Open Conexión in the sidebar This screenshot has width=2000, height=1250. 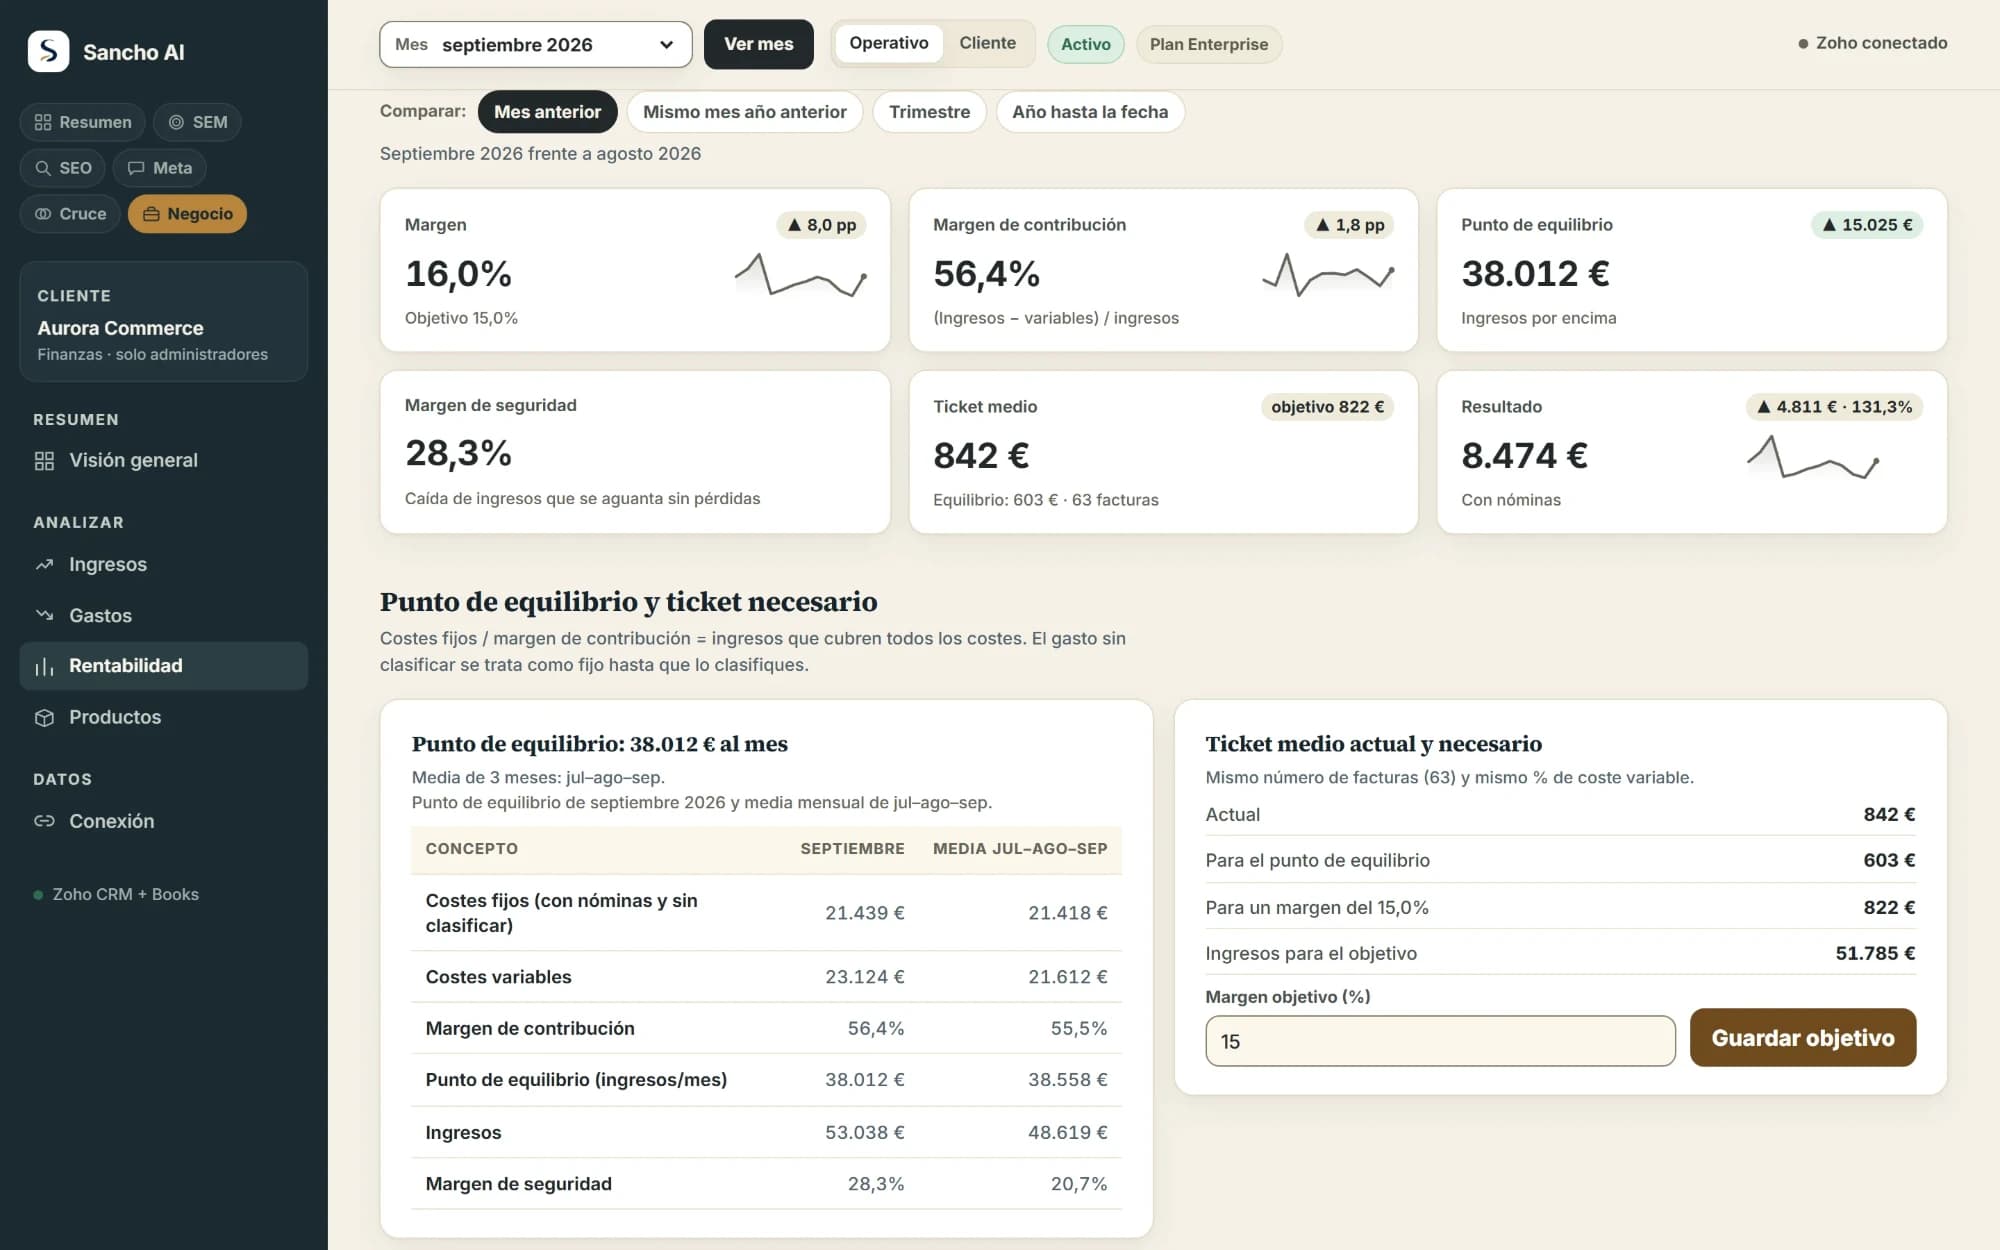[164, 821]
